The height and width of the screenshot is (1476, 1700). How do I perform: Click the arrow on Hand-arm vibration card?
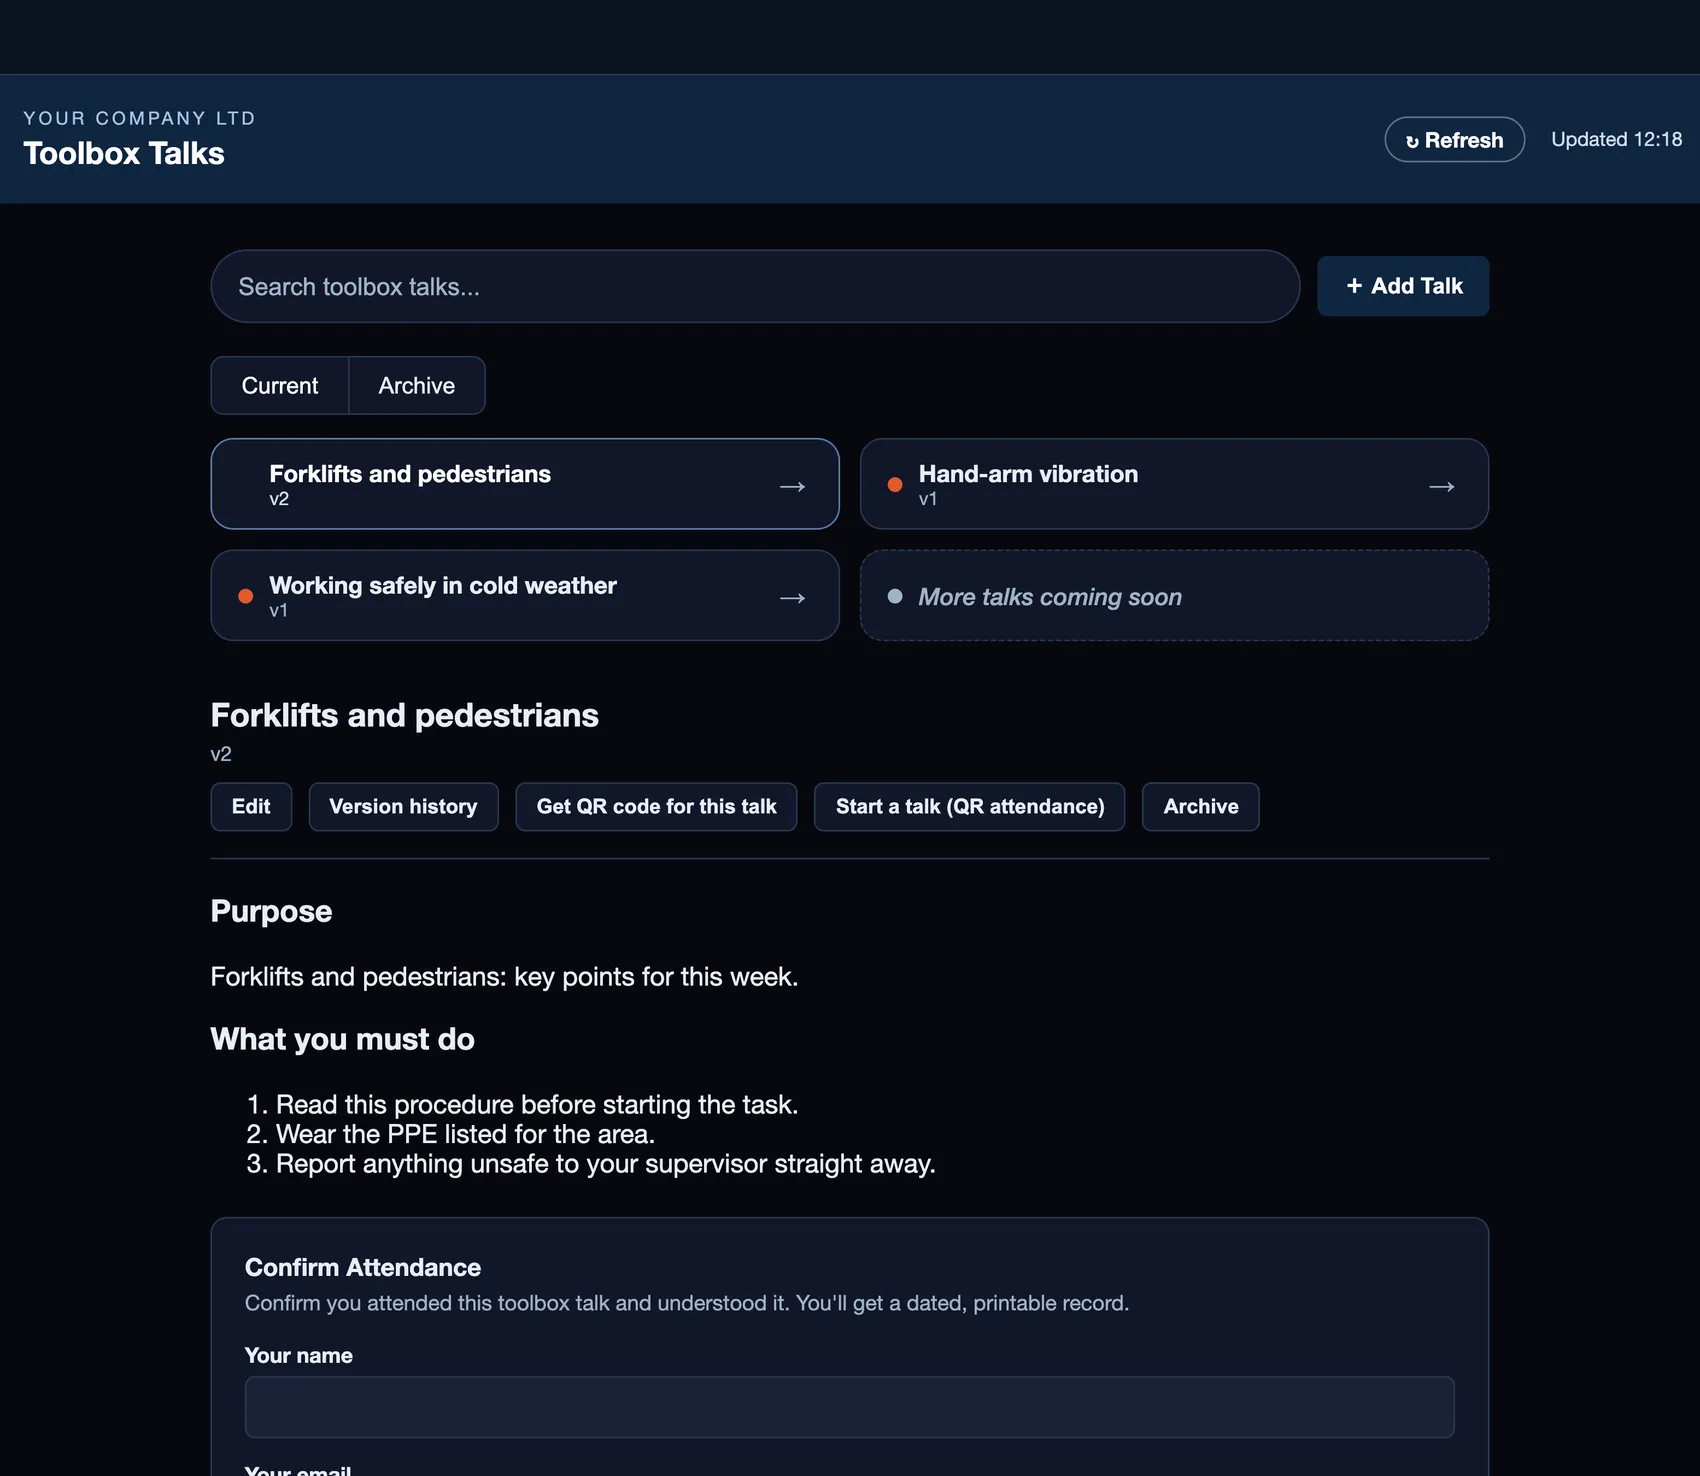click(1441, 487)
